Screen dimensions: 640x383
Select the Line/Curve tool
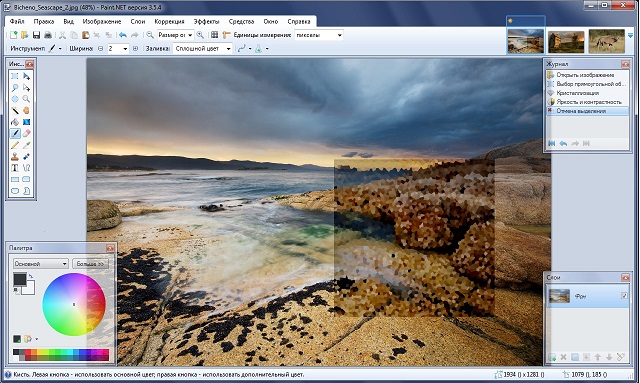27,168
